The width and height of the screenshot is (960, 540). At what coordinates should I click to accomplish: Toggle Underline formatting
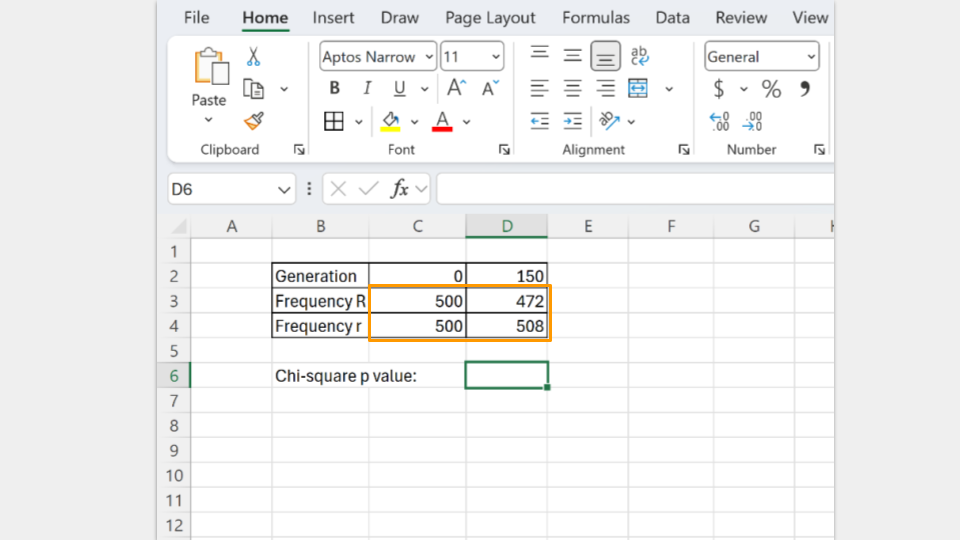399,89
